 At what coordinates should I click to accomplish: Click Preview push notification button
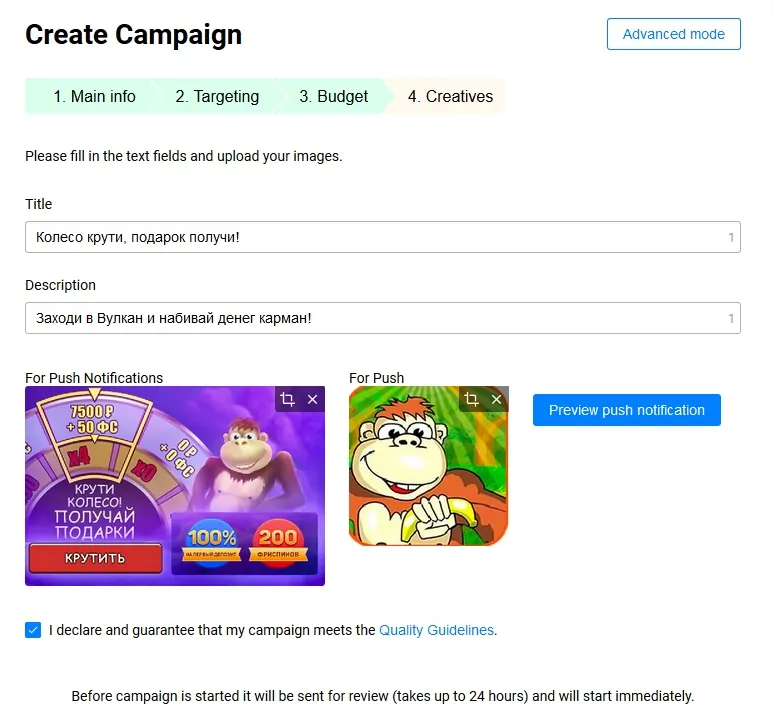point(626,410)
